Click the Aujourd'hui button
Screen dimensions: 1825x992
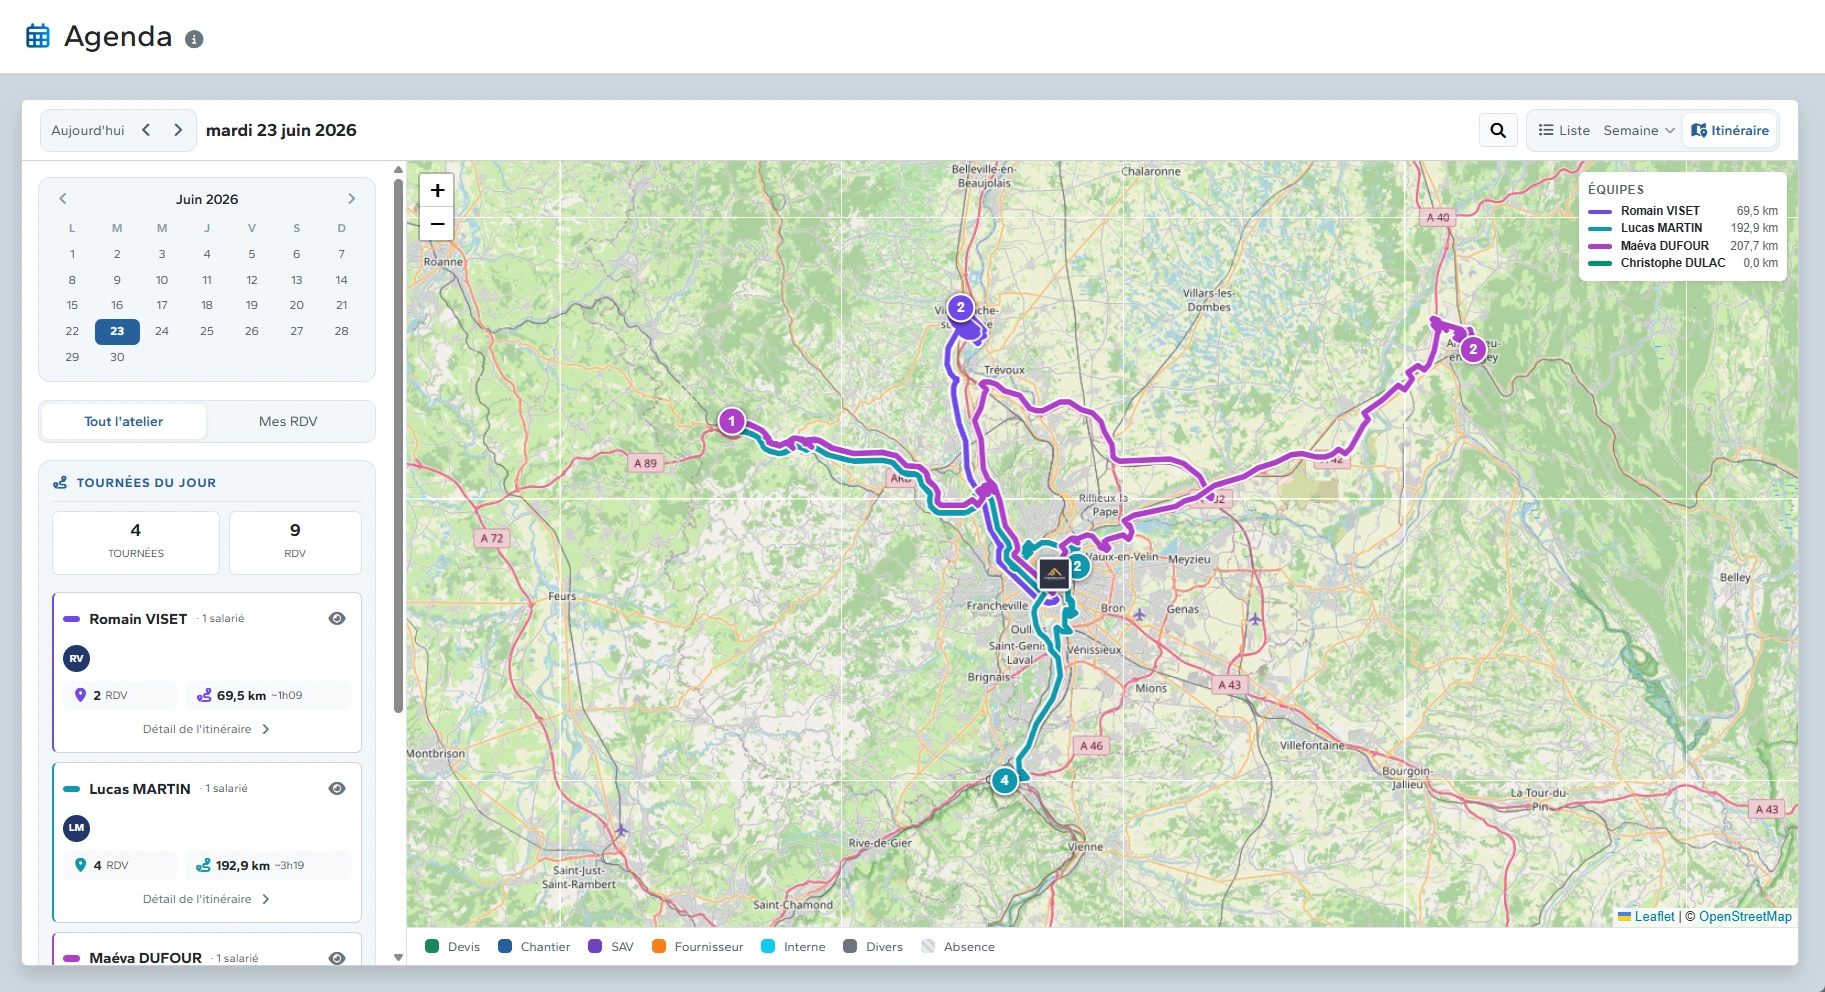point(88,130)
